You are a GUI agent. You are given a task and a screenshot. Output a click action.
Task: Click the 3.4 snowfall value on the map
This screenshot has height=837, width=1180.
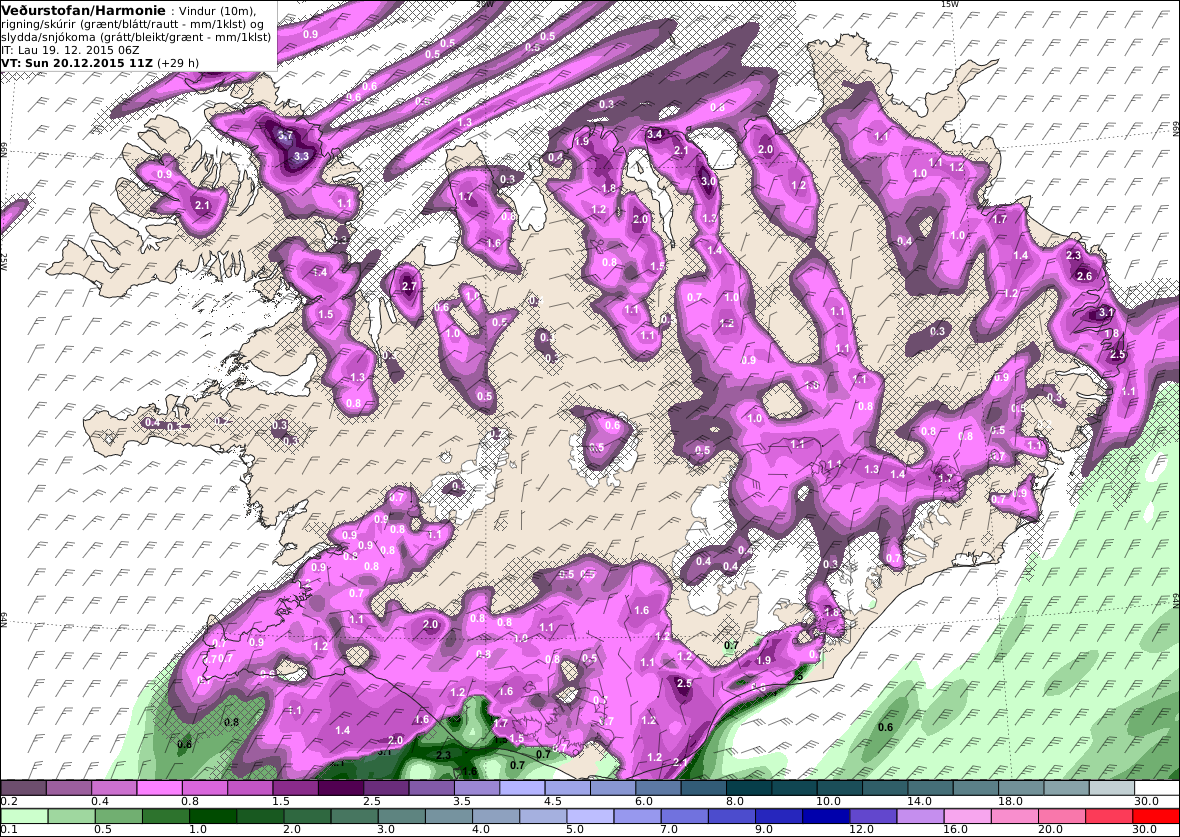655,135
